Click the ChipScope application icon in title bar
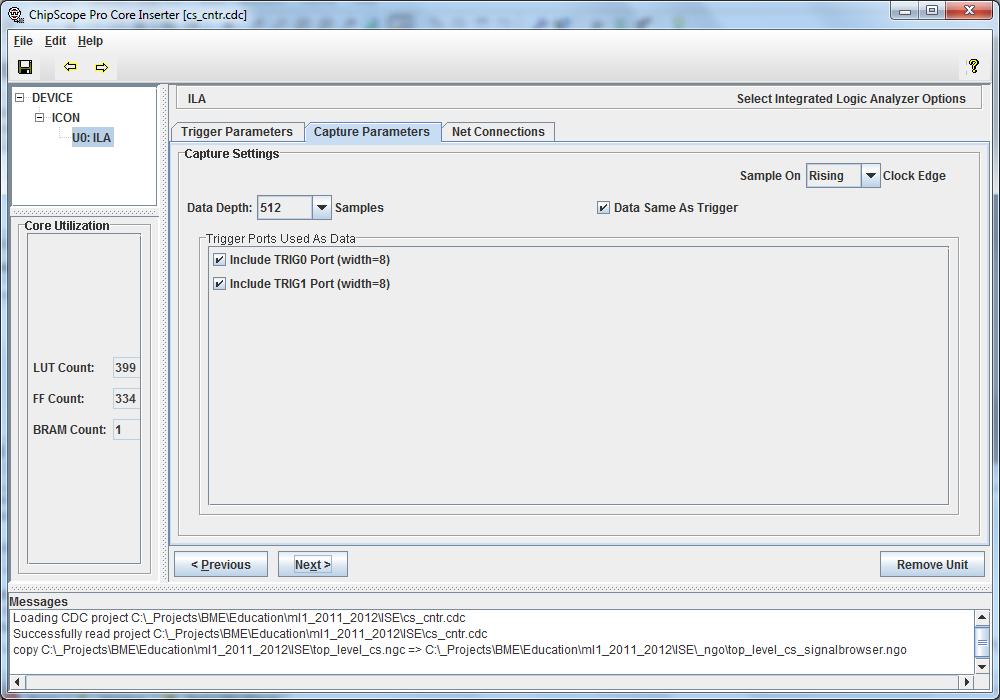Screen dimensions: 1000x700 point(15,13)
